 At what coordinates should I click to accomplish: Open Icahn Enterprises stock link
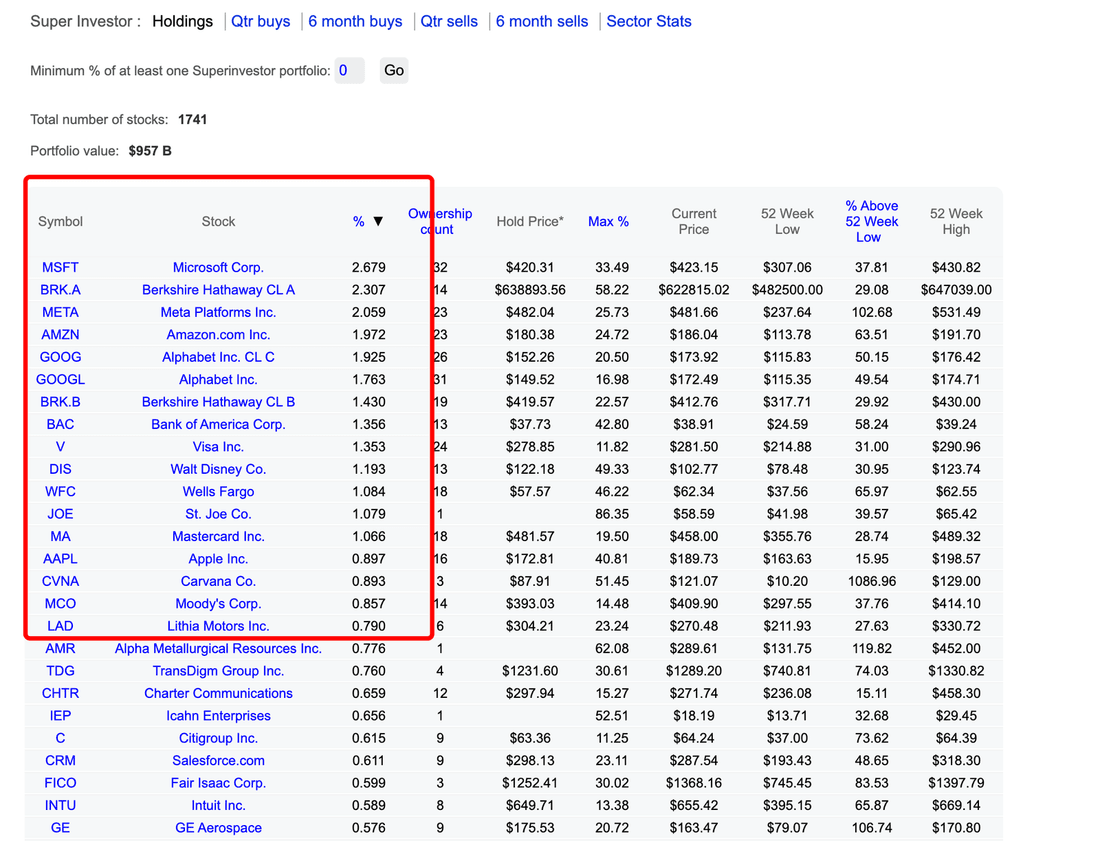tap(218, 716)
